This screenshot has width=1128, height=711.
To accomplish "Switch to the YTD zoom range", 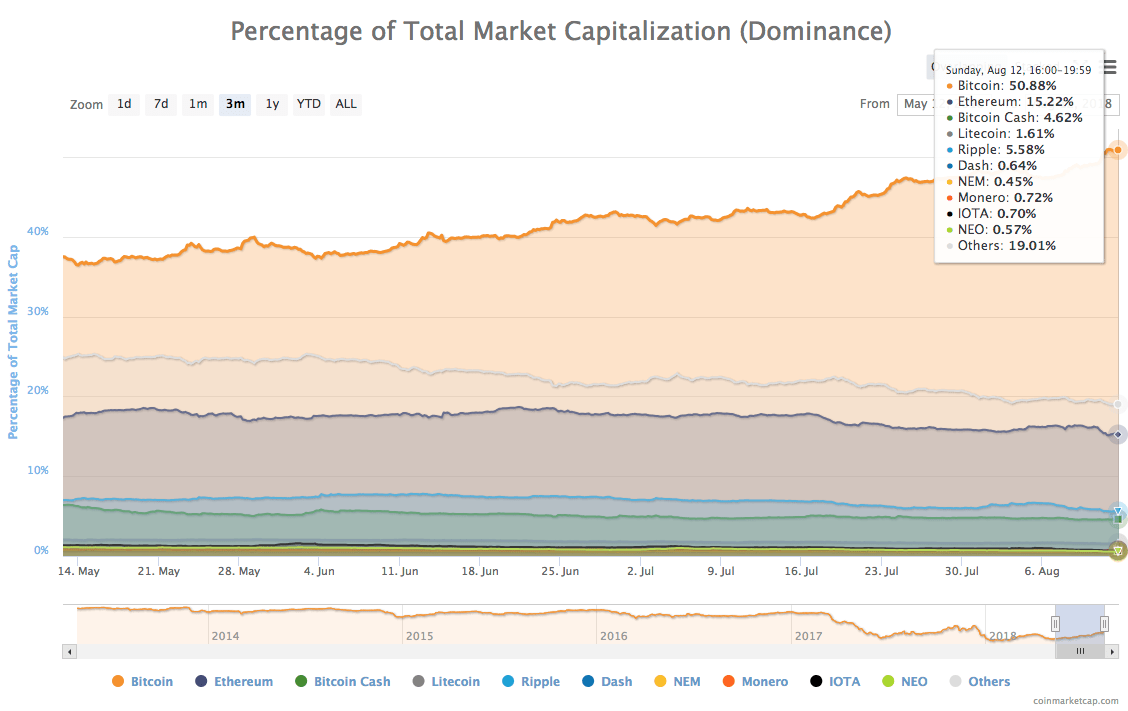I will [308, 103].
